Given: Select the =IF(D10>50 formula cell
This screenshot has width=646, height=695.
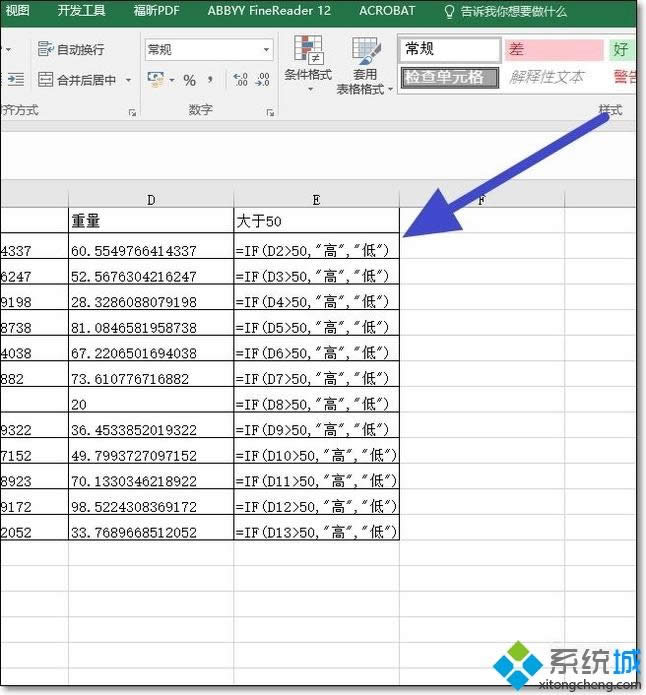Looking at the screenshot, I should click(x=316, y=451).
